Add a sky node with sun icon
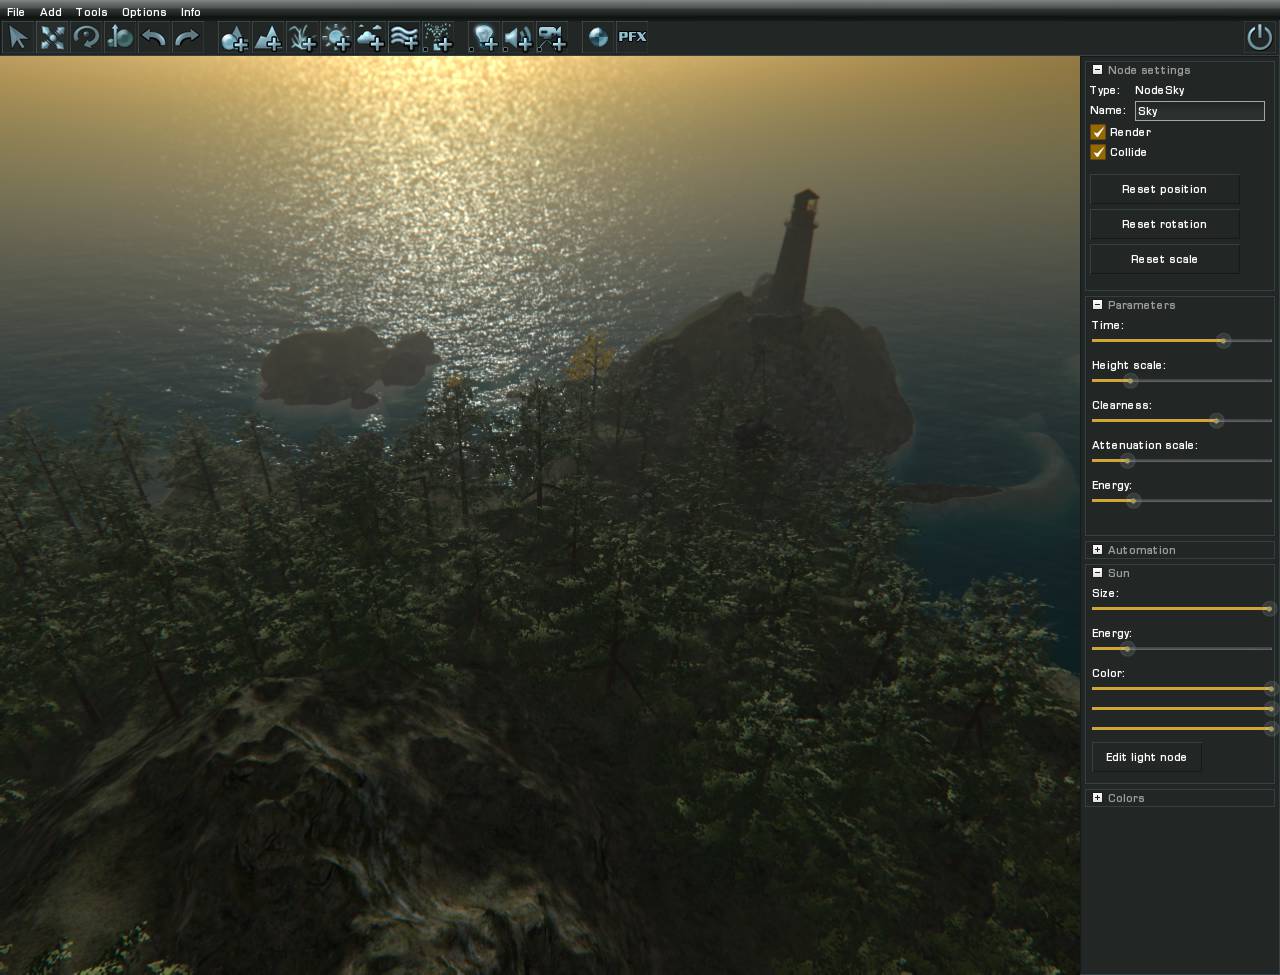1280x975 pixels. pyautogui.click(x=336, y=38)
